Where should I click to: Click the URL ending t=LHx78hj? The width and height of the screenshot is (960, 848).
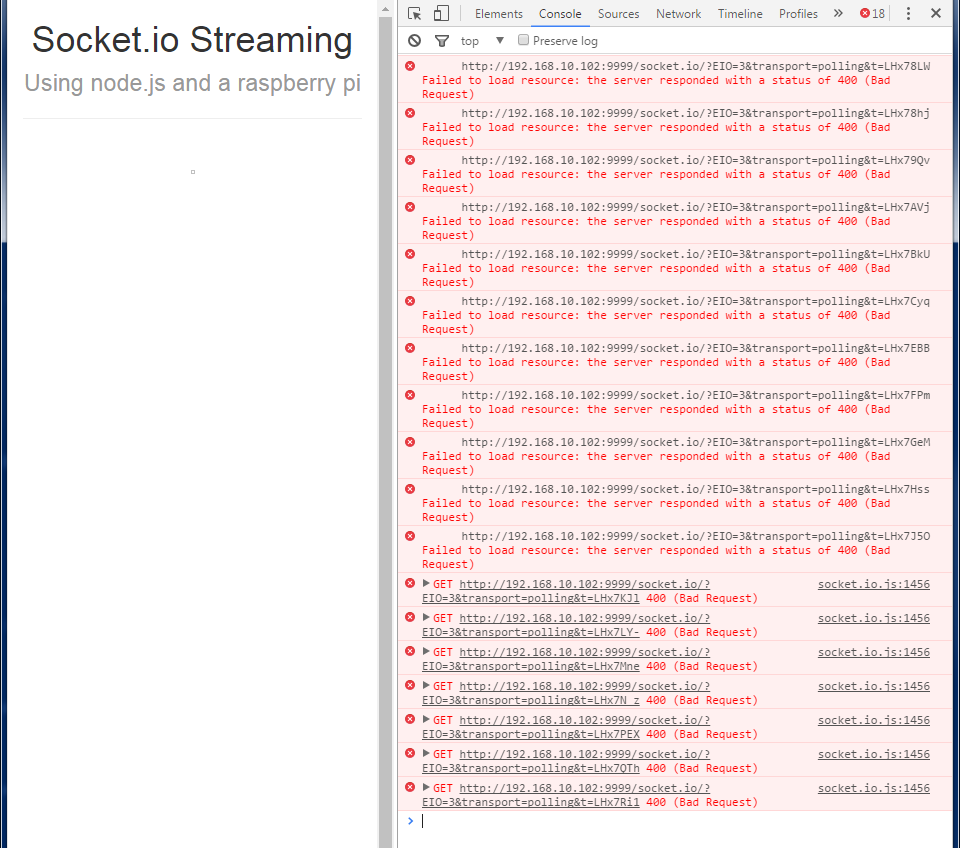(696, 113)
